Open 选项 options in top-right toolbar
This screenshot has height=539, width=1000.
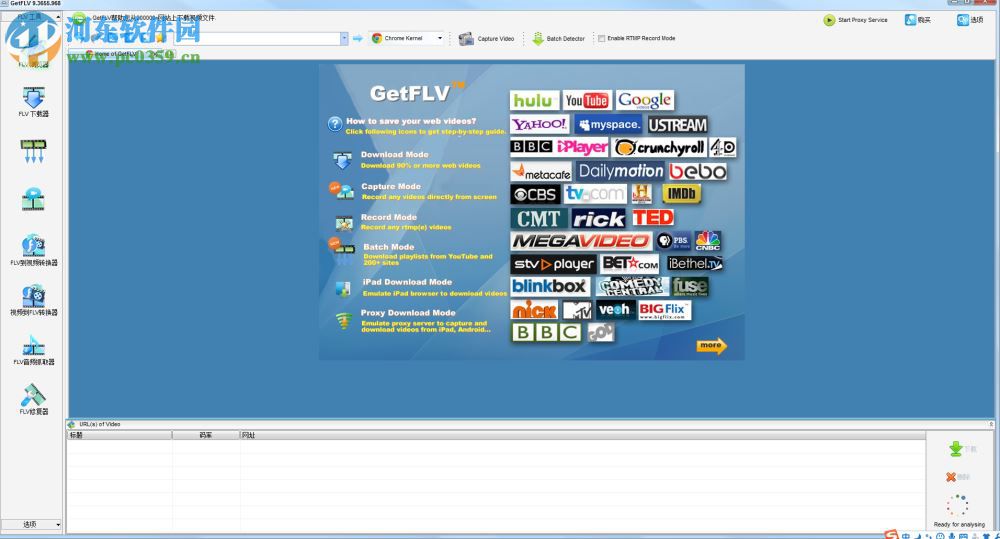point(970,20)
